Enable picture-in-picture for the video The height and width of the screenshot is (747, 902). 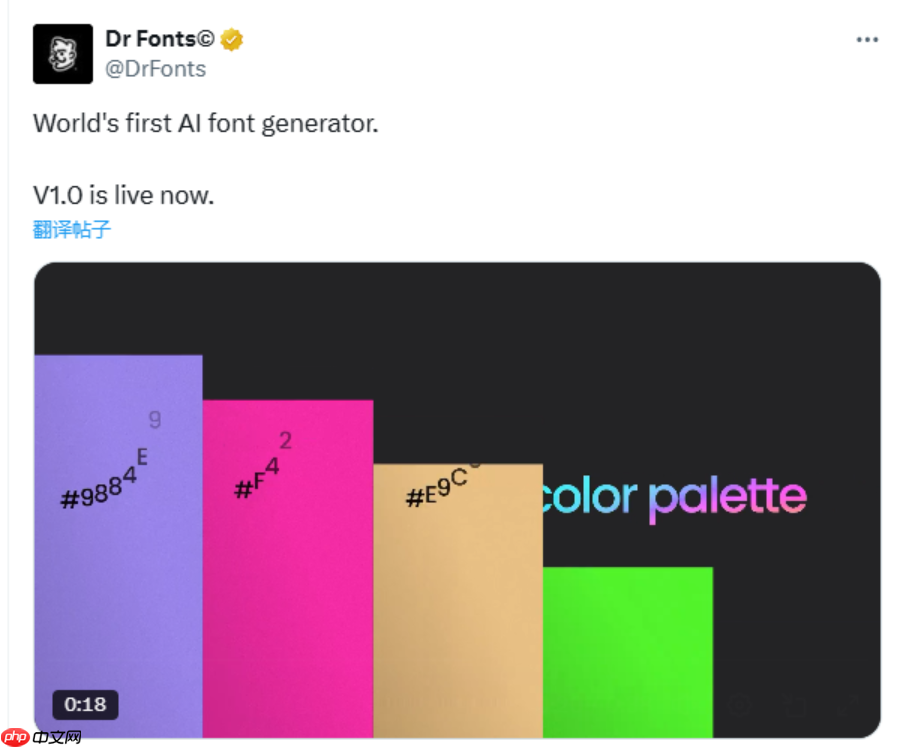pos(793,705)
